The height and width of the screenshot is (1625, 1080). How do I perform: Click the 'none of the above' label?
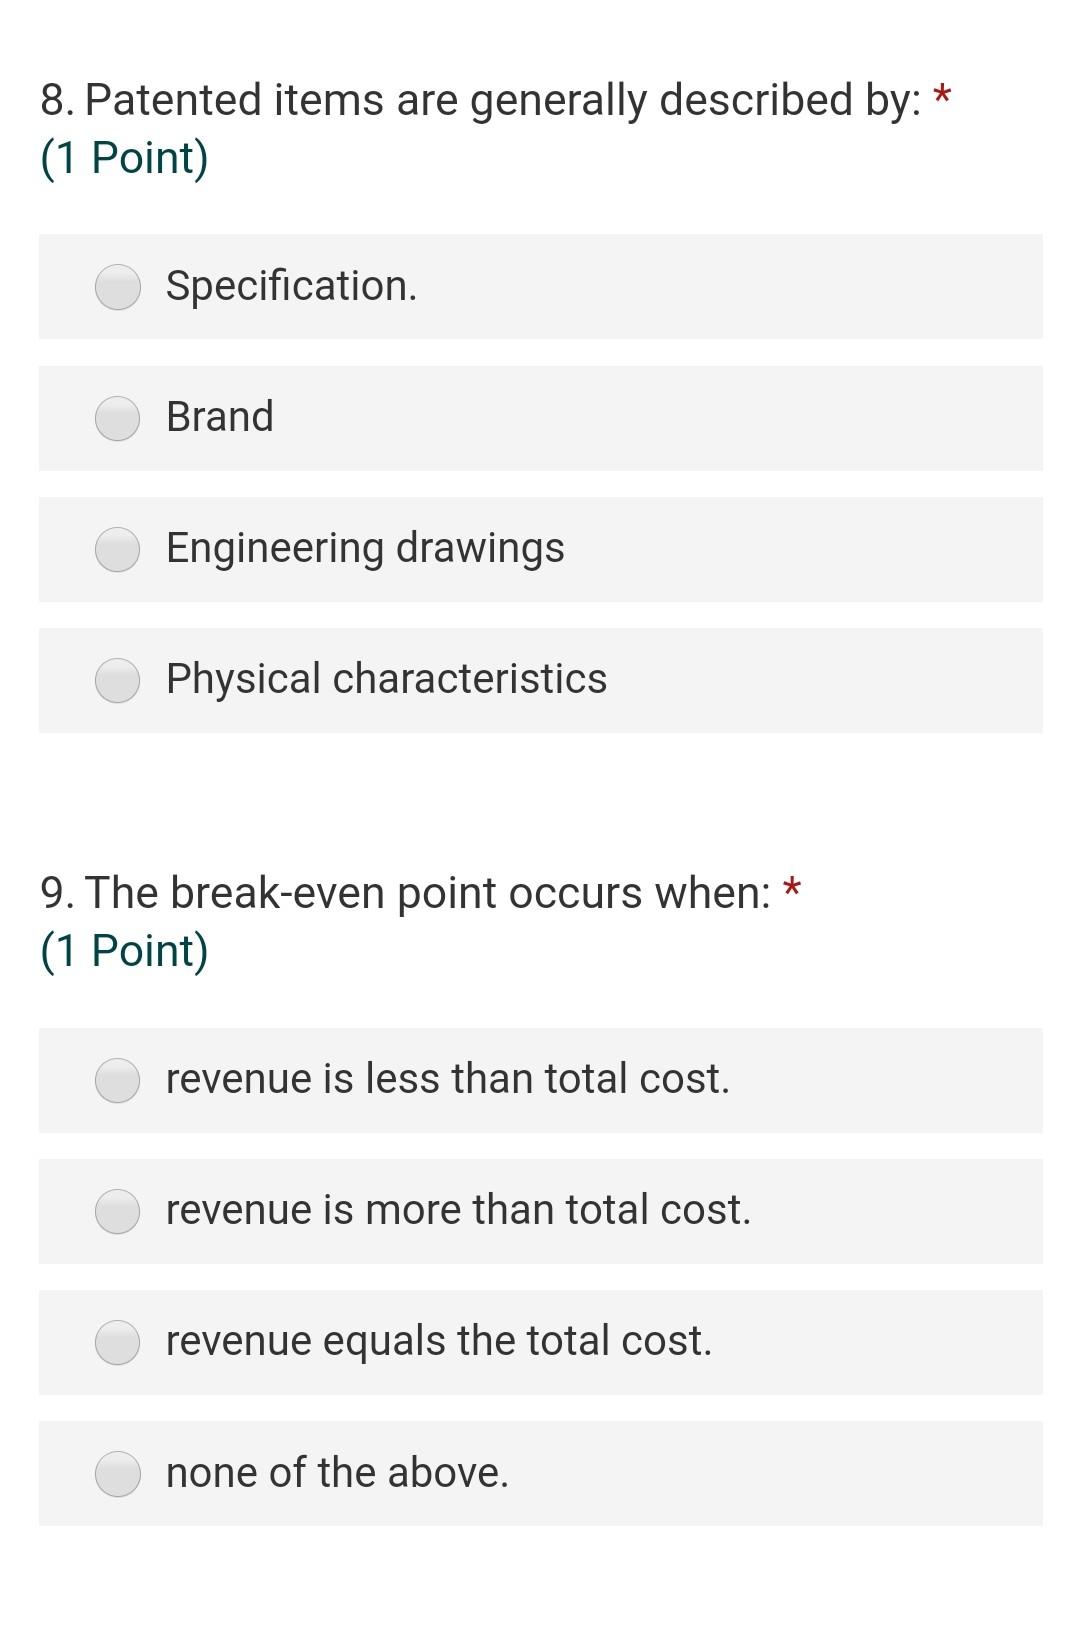click(336, 1473)
